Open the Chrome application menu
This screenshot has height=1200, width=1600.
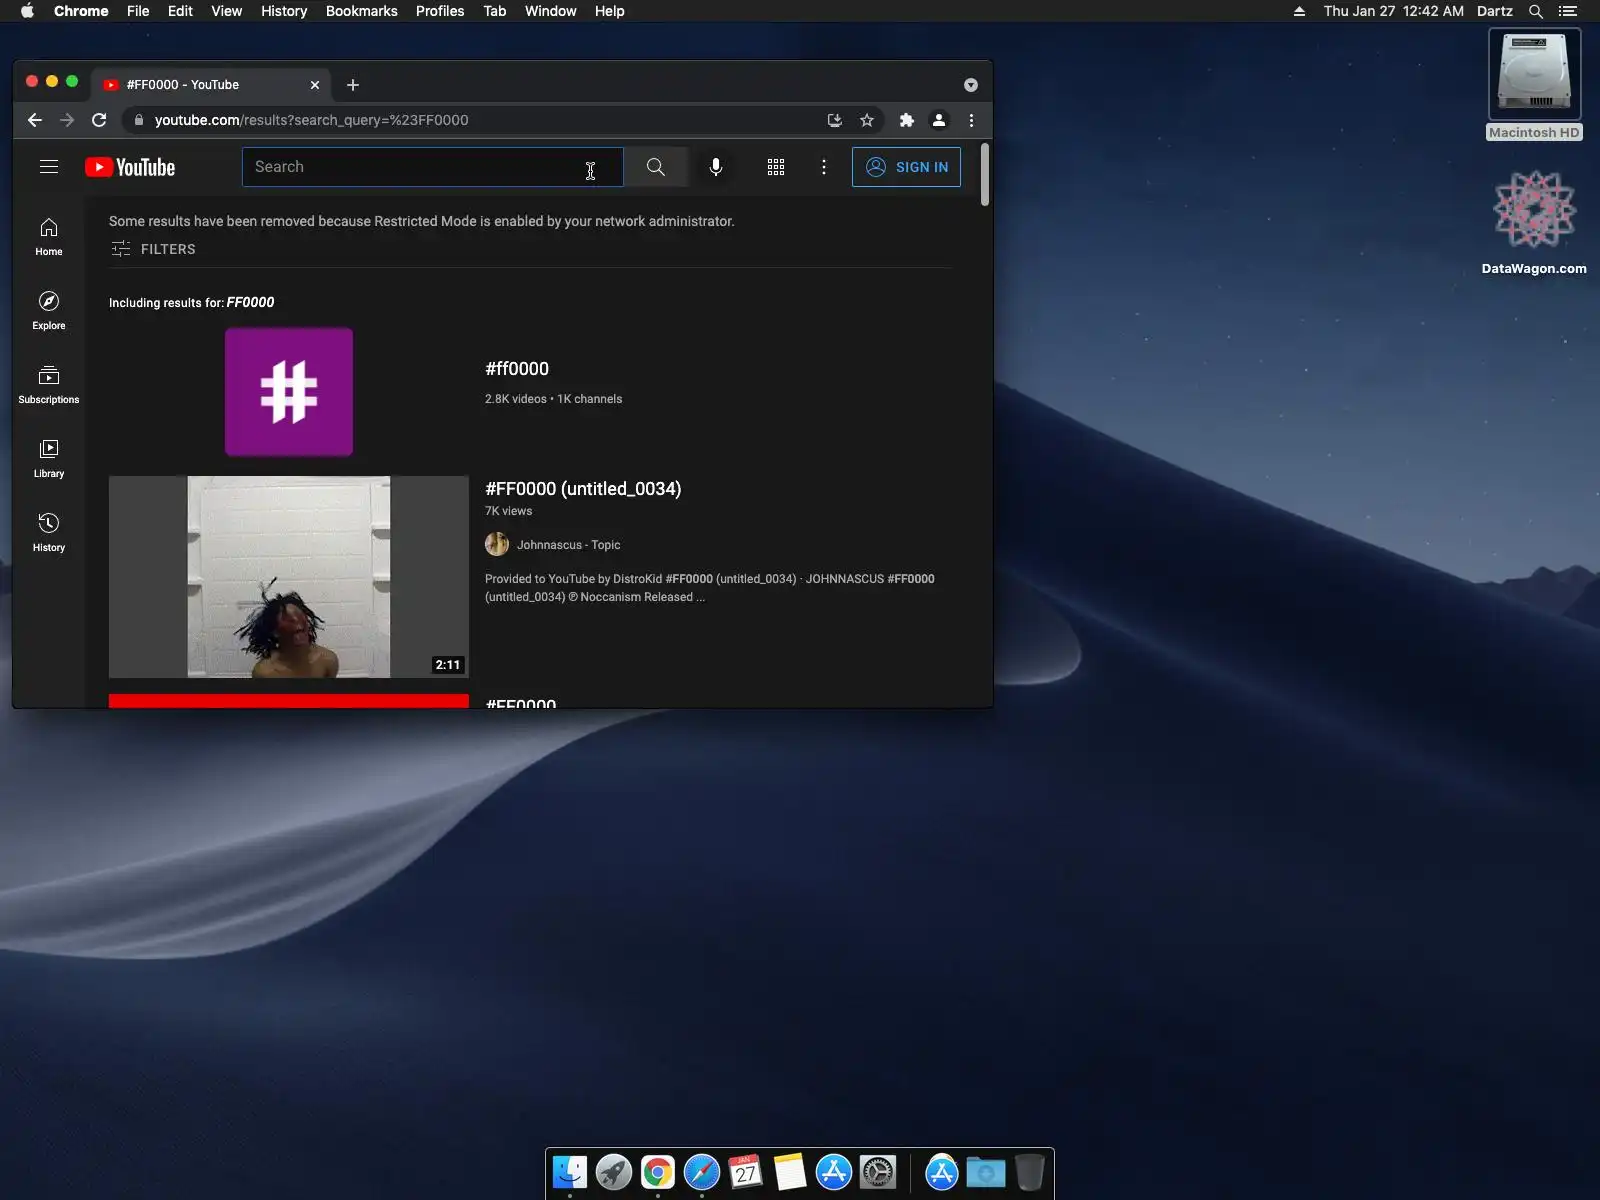pyautogui.click(x=81, y=11)
